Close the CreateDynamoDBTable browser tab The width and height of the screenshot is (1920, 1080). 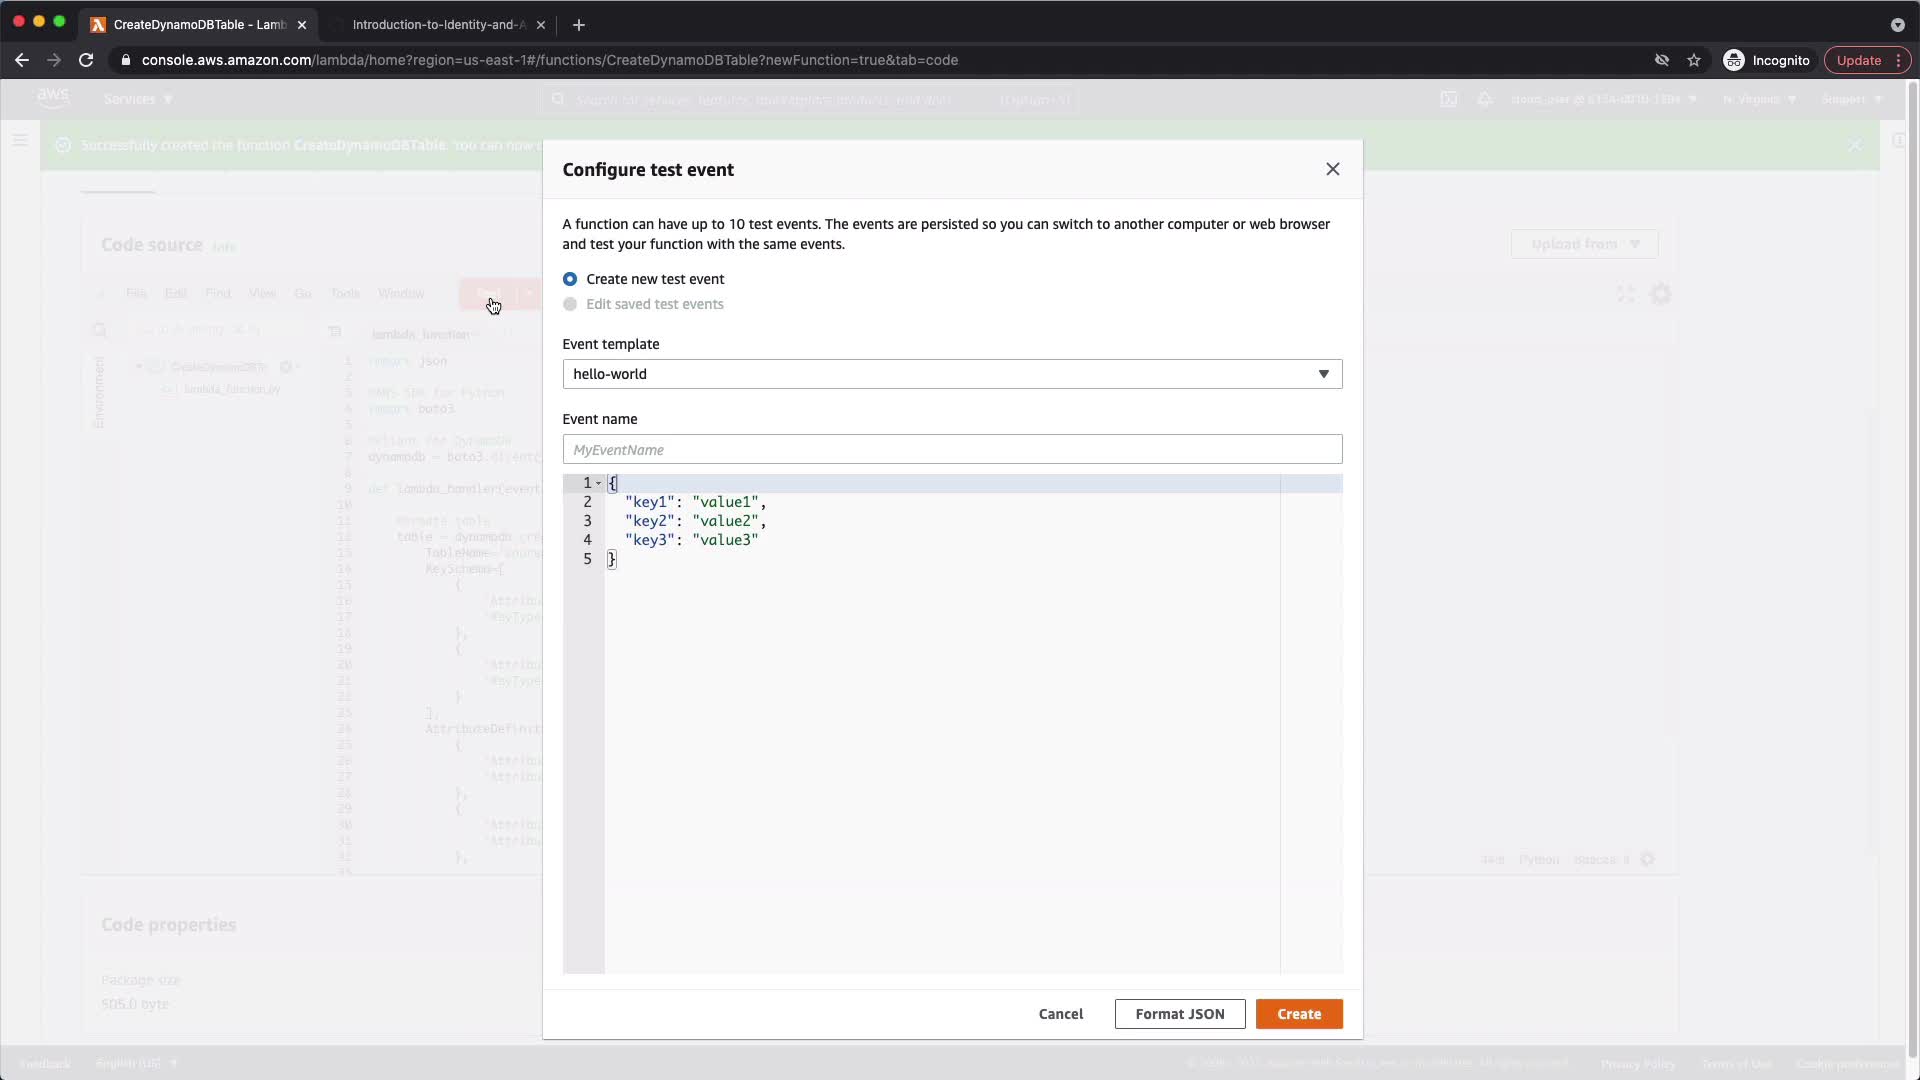click(x=302, y=24)
